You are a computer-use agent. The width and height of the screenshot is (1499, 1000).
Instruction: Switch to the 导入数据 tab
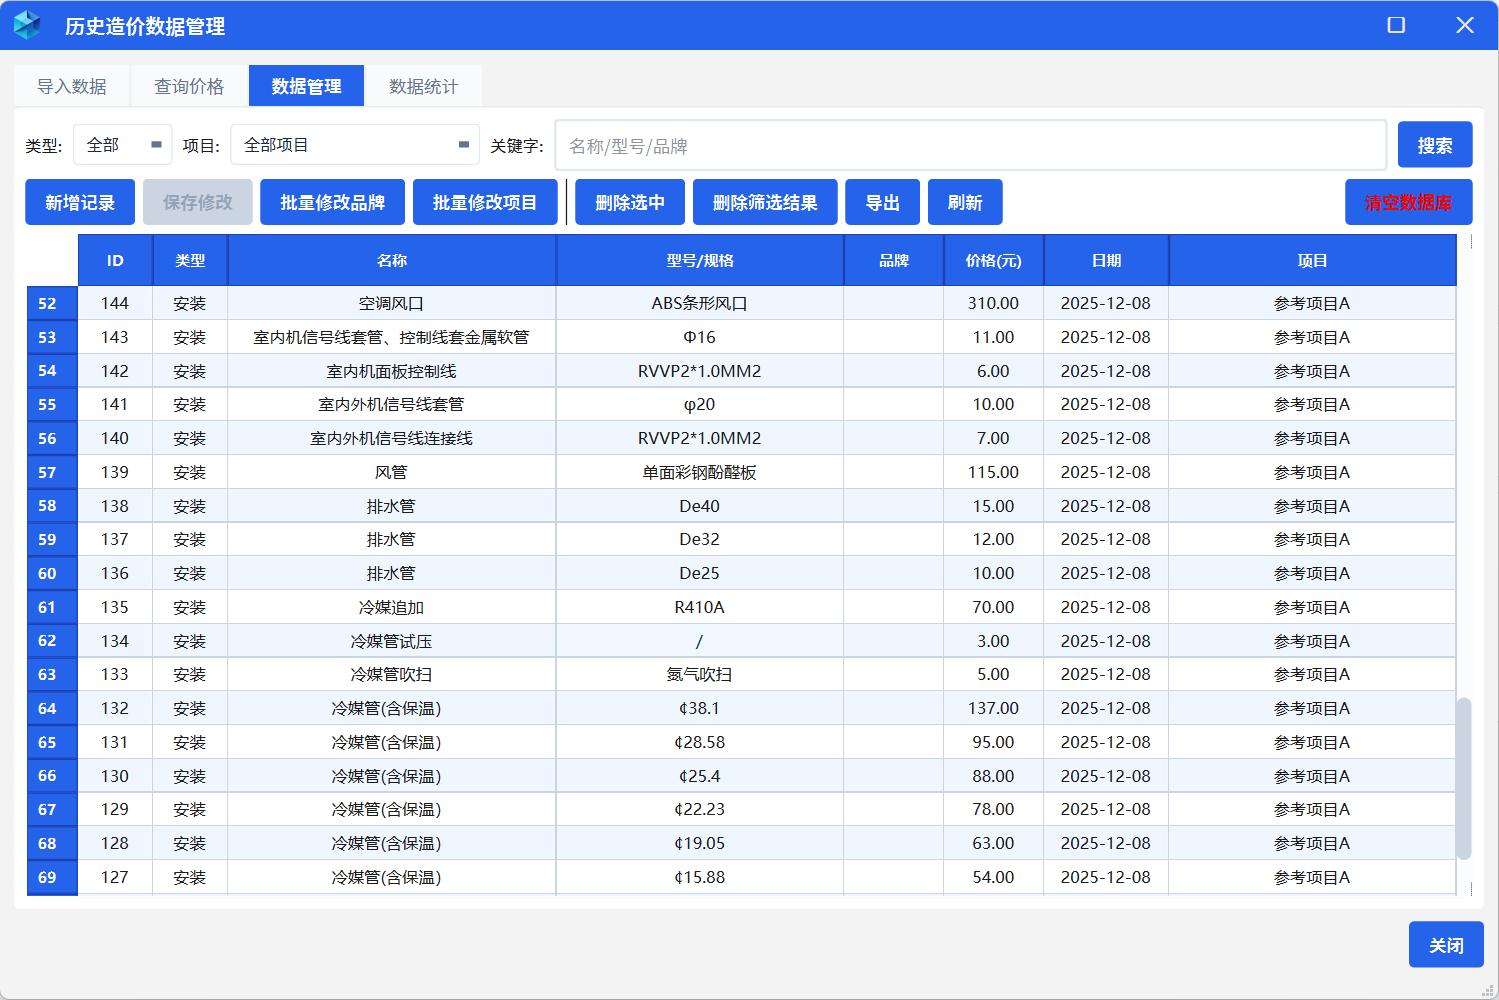pyautogui.click(x=71, y=86)
